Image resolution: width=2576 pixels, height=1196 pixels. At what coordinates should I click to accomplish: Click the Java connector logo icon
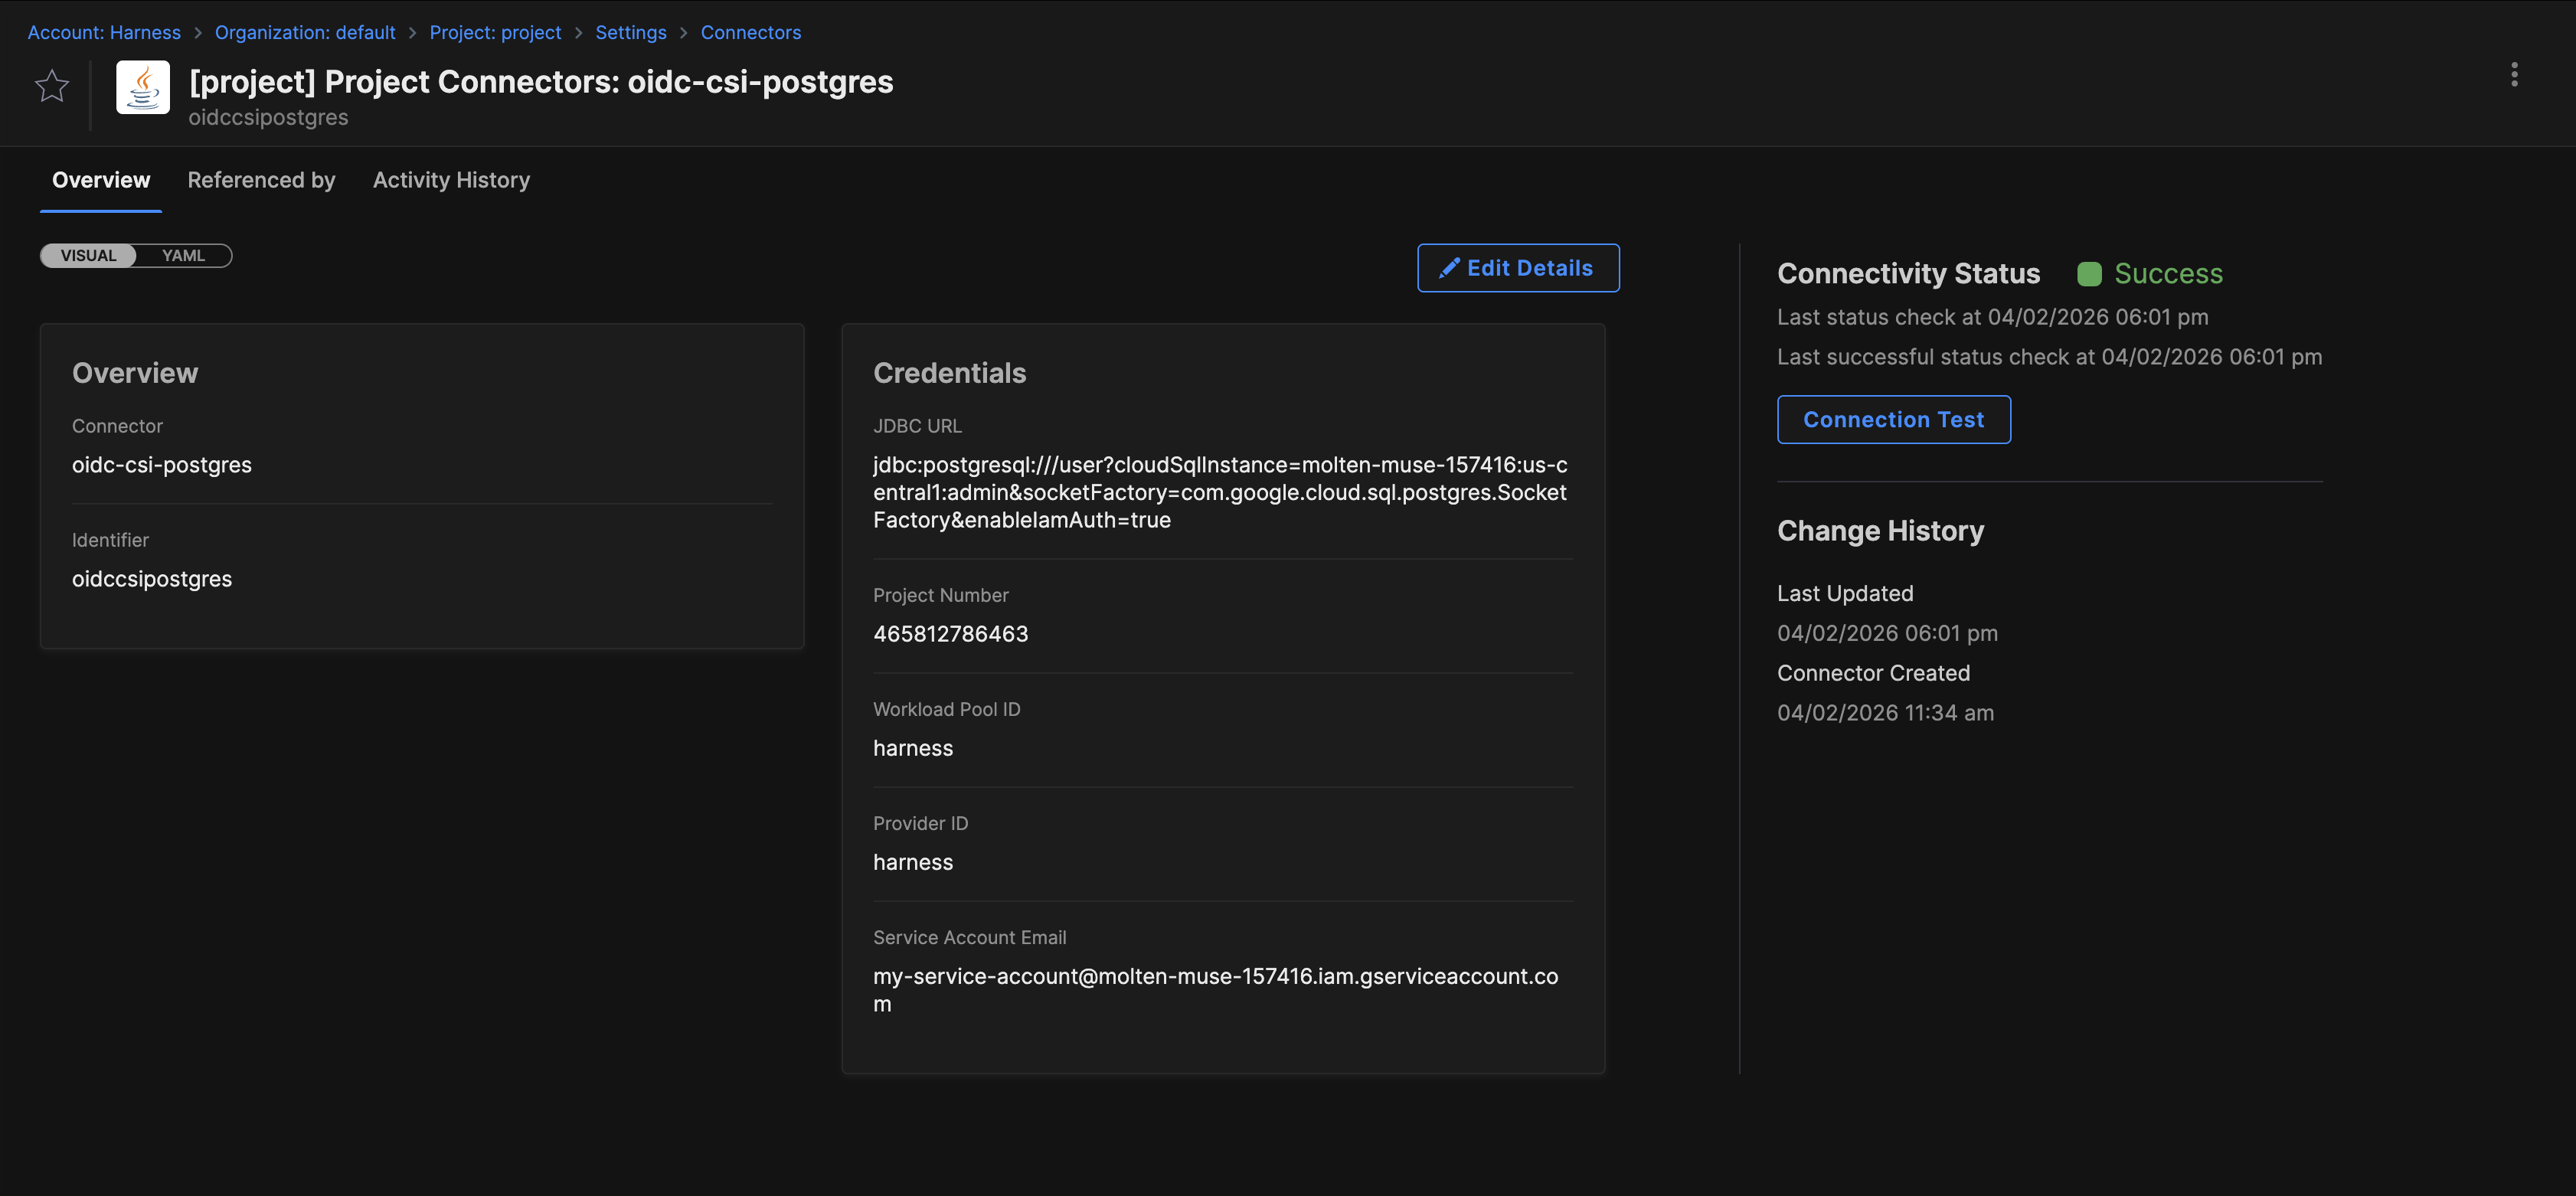[x=143, y=87]
